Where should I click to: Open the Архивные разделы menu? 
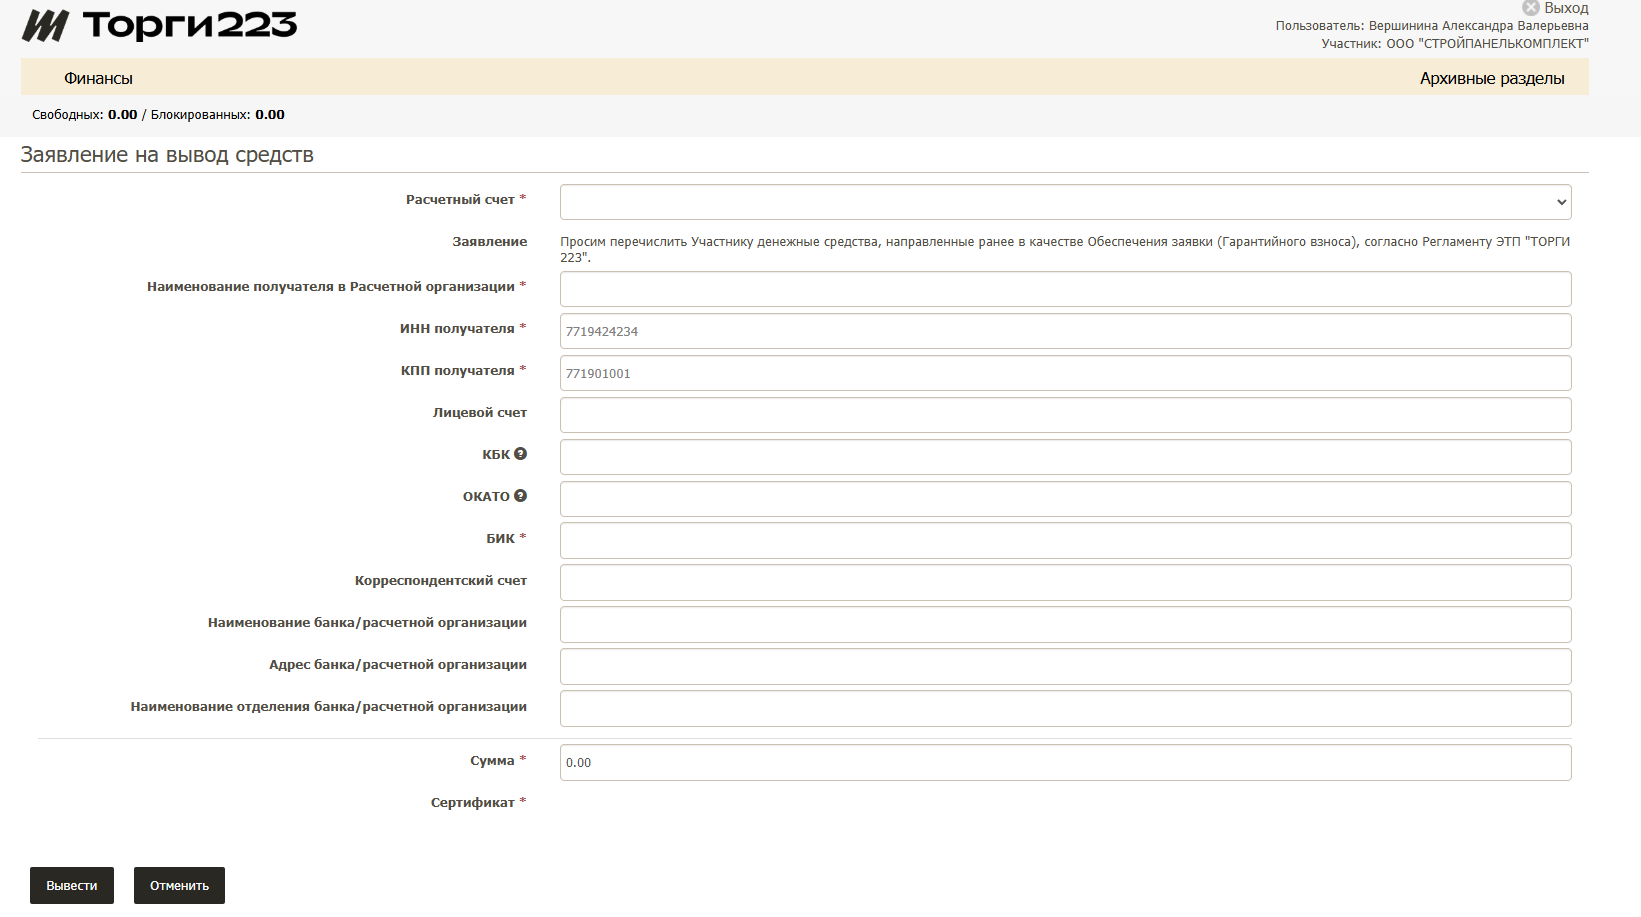pos(1491,78)
